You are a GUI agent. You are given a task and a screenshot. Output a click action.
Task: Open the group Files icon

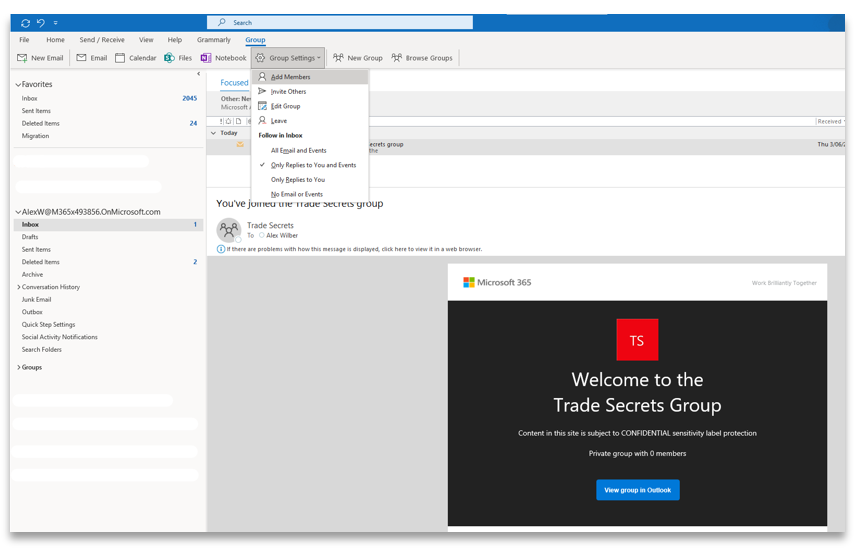tap(177, 58)
